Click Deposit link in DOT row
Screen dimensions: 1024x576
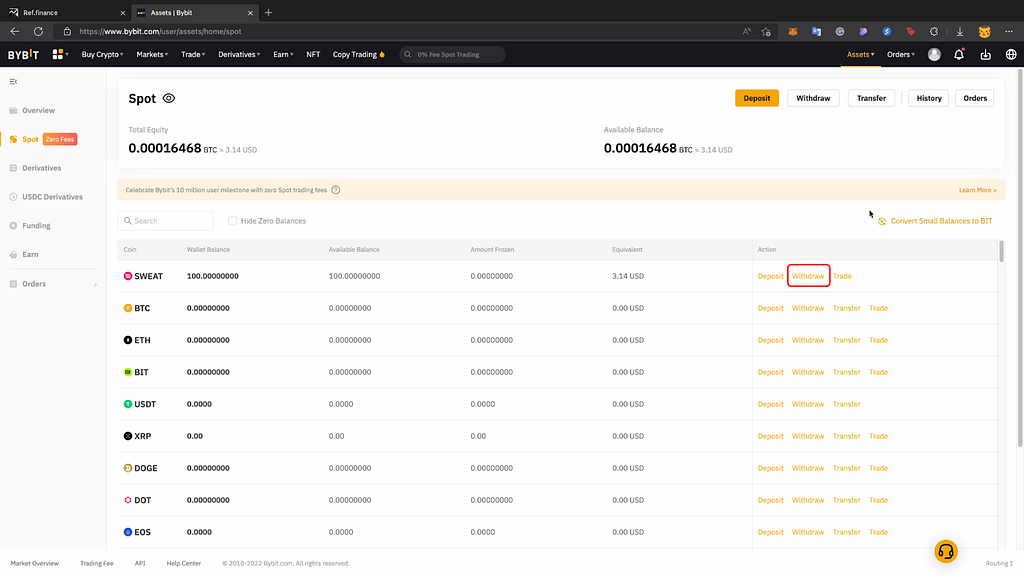771,500
